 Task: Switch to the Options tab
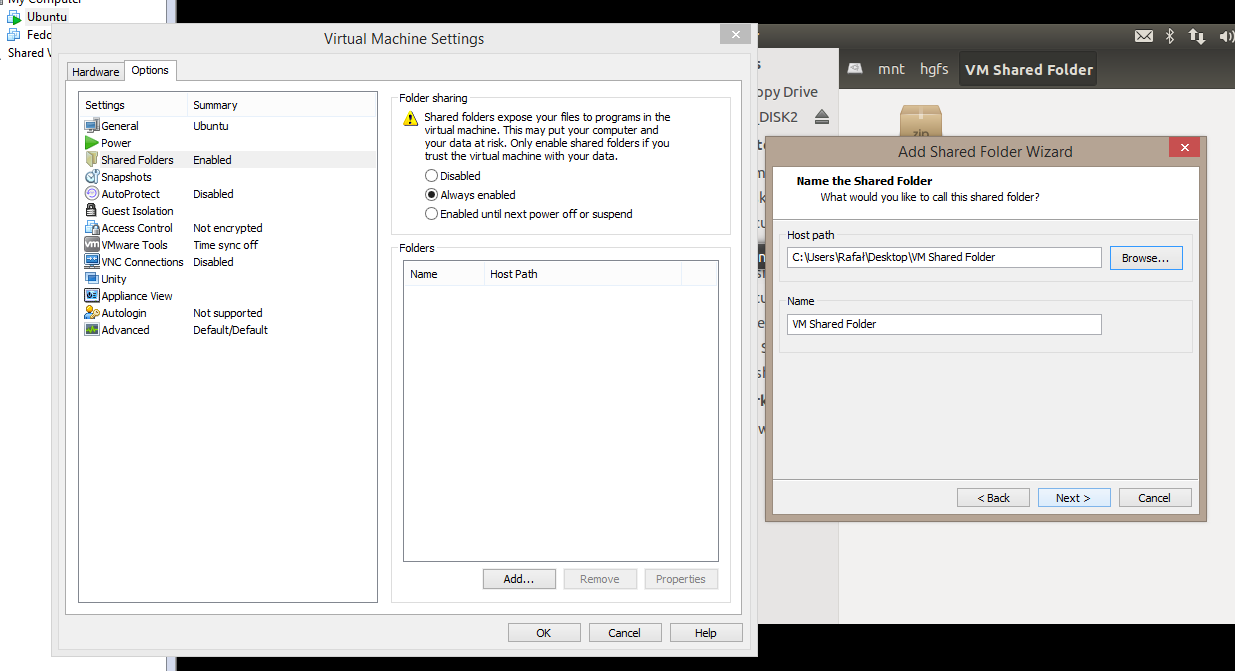[x=151, y=70]
